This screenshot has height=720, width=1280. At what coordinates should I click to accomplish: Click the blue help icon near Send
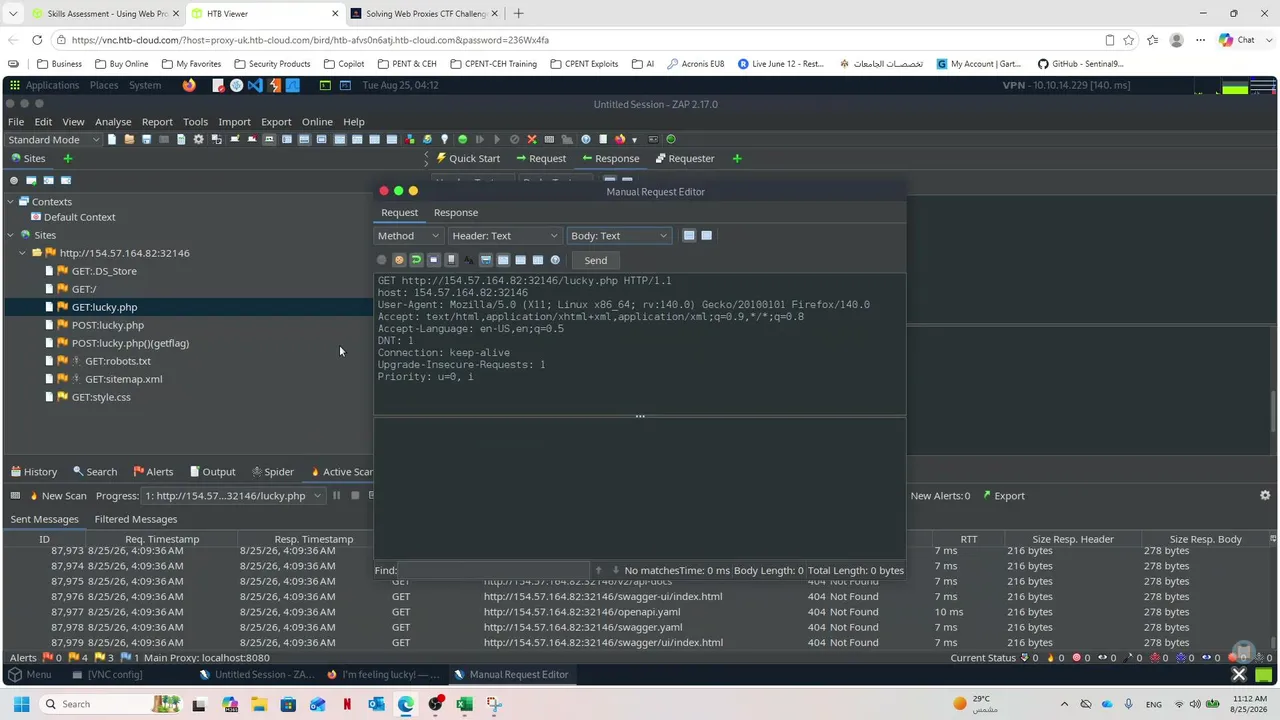pyautogui.click(x=555, y=260)
